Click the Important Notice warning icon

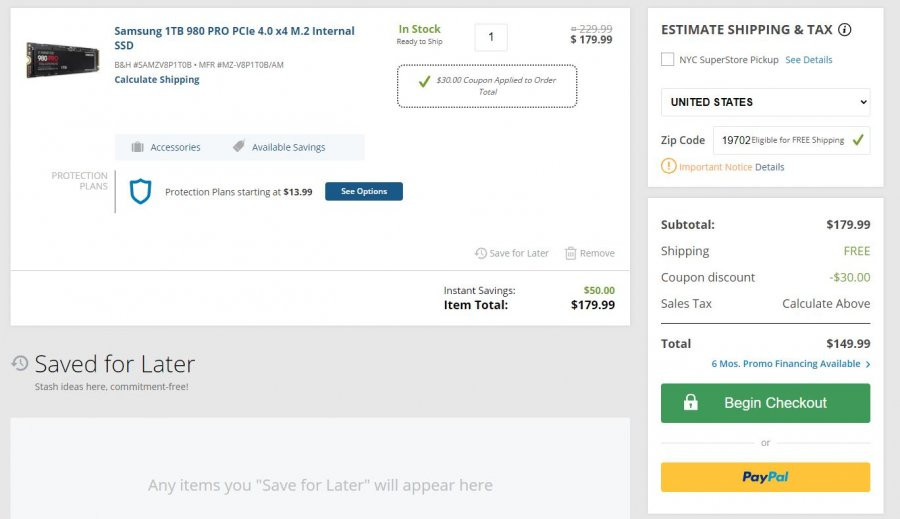click(668, 166)
